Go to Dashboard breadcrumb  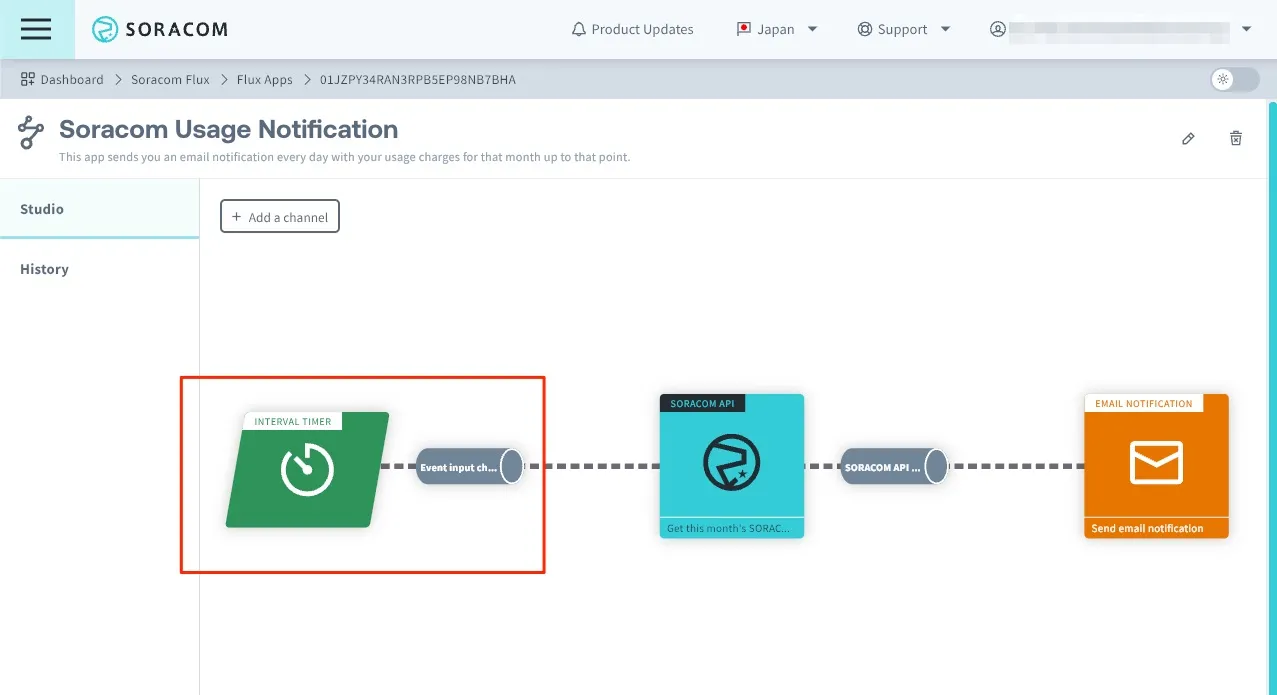point(72,79)
